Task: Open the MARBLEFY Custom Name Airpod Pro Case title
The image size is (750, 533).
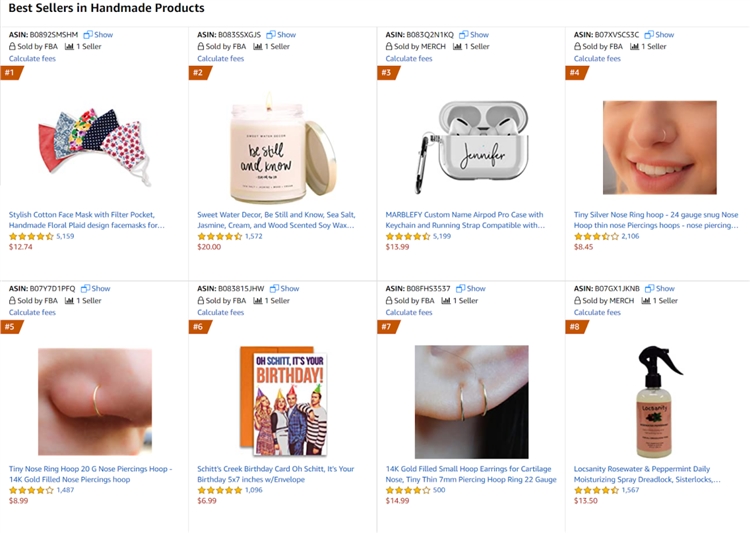Action: pyautogui.click(x=465, y=220)
